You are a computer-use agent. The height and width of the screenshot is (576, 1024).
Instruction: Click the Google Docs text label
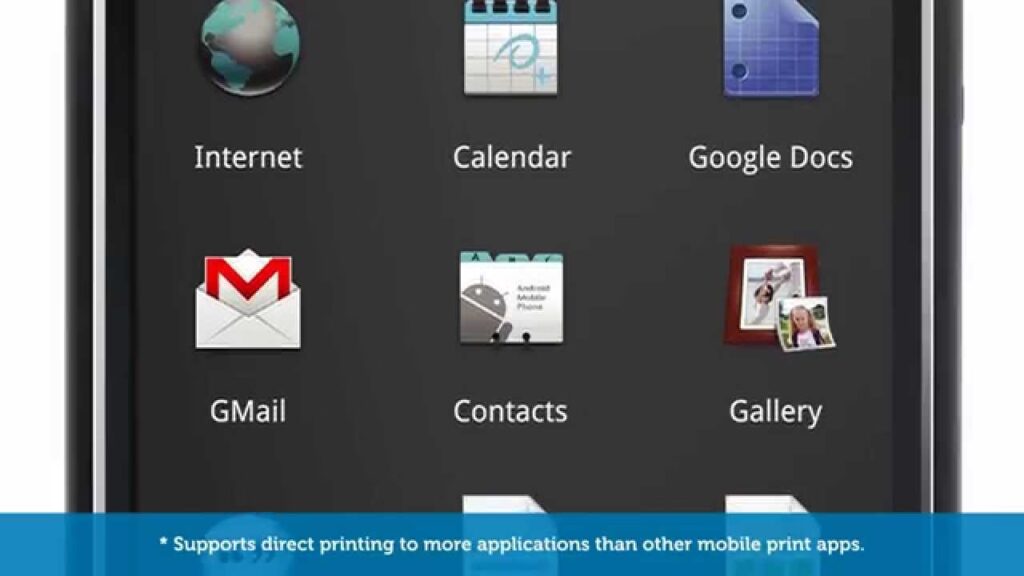(770, 157)
